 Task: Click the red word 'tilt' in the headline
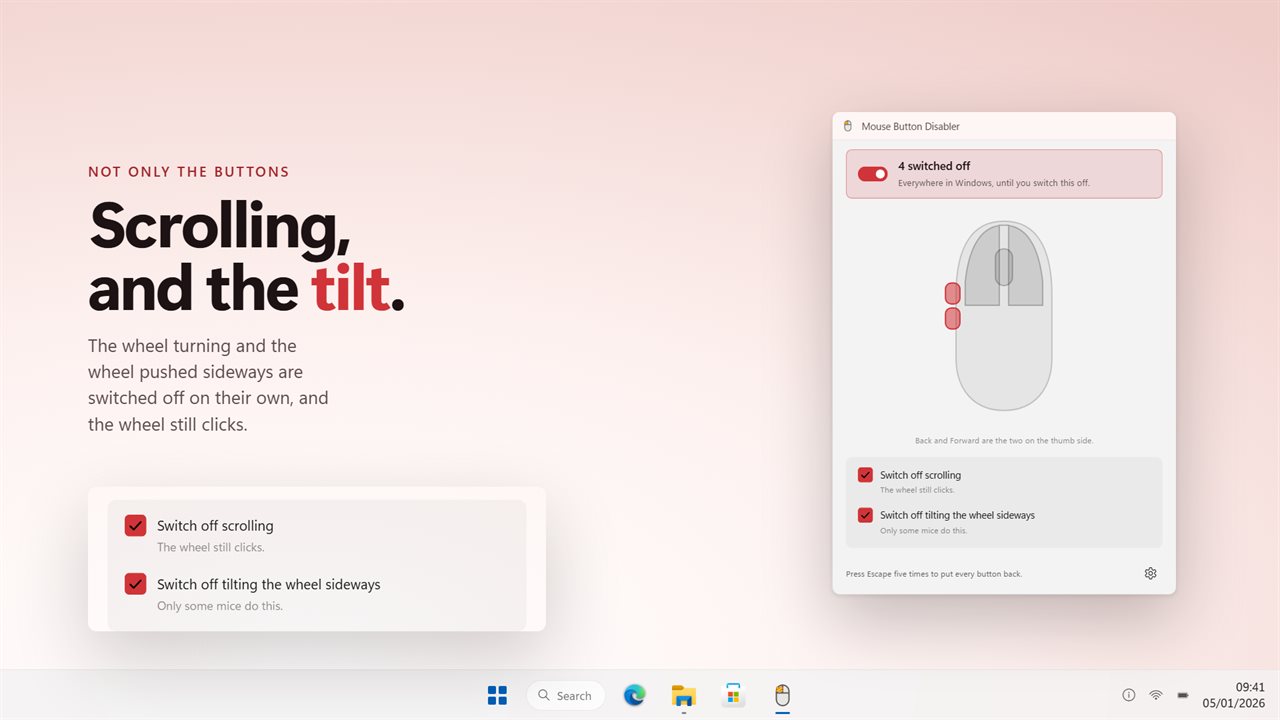pos(350,288)
